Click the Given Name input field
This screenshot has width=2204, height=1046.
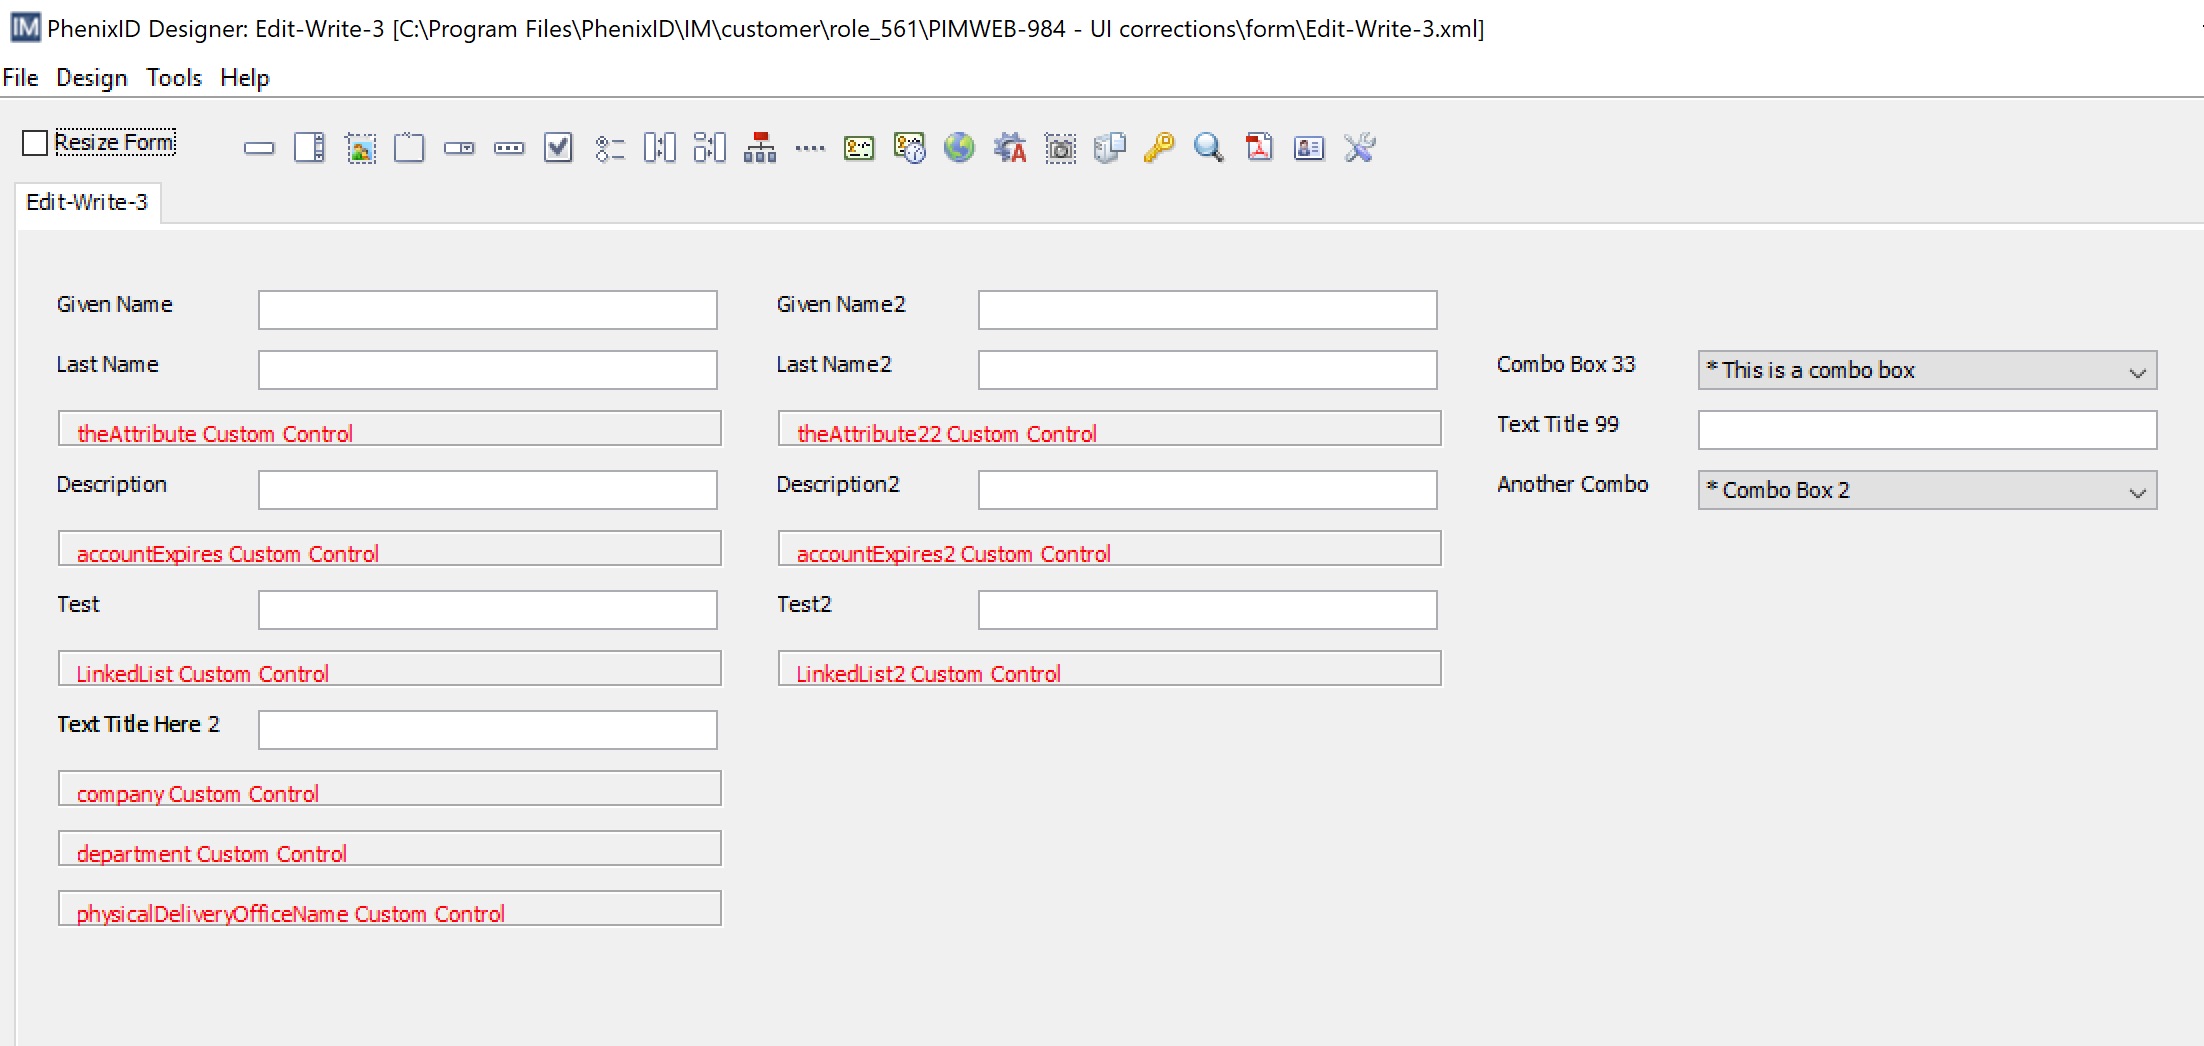tap(488, 310)
